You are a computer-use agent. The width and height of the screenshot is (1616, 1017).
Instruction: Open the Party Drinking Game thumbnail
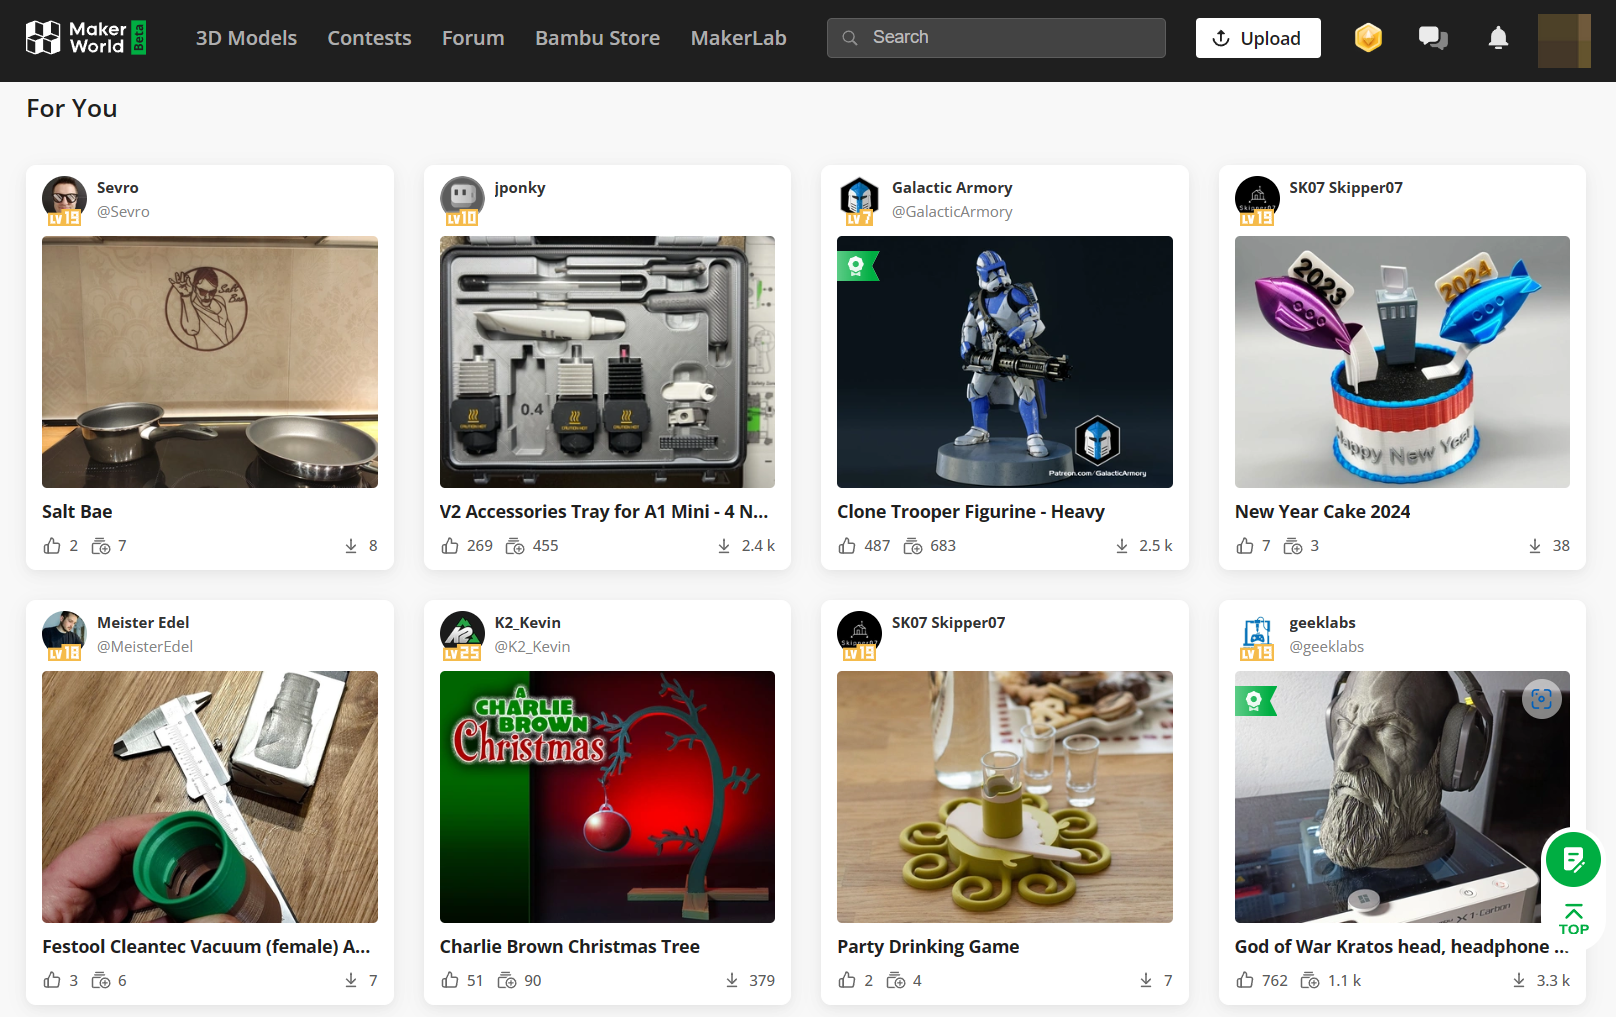tap(1005, 797)
